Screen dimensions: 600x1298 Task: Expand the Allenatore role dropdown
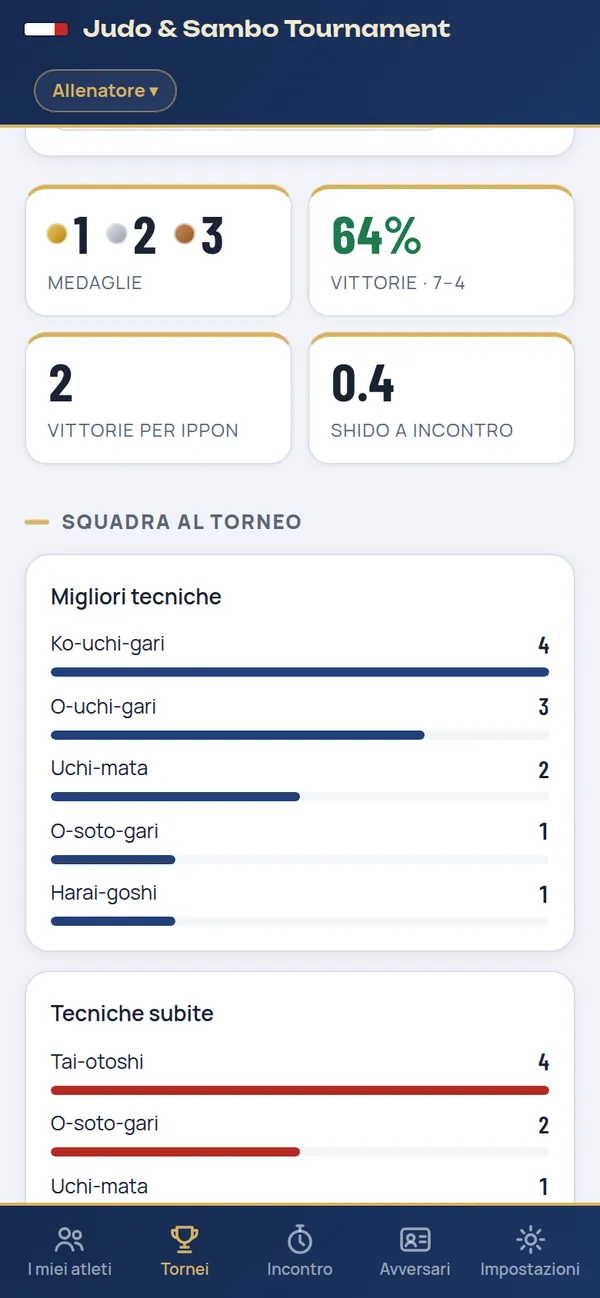coord(105,91)
